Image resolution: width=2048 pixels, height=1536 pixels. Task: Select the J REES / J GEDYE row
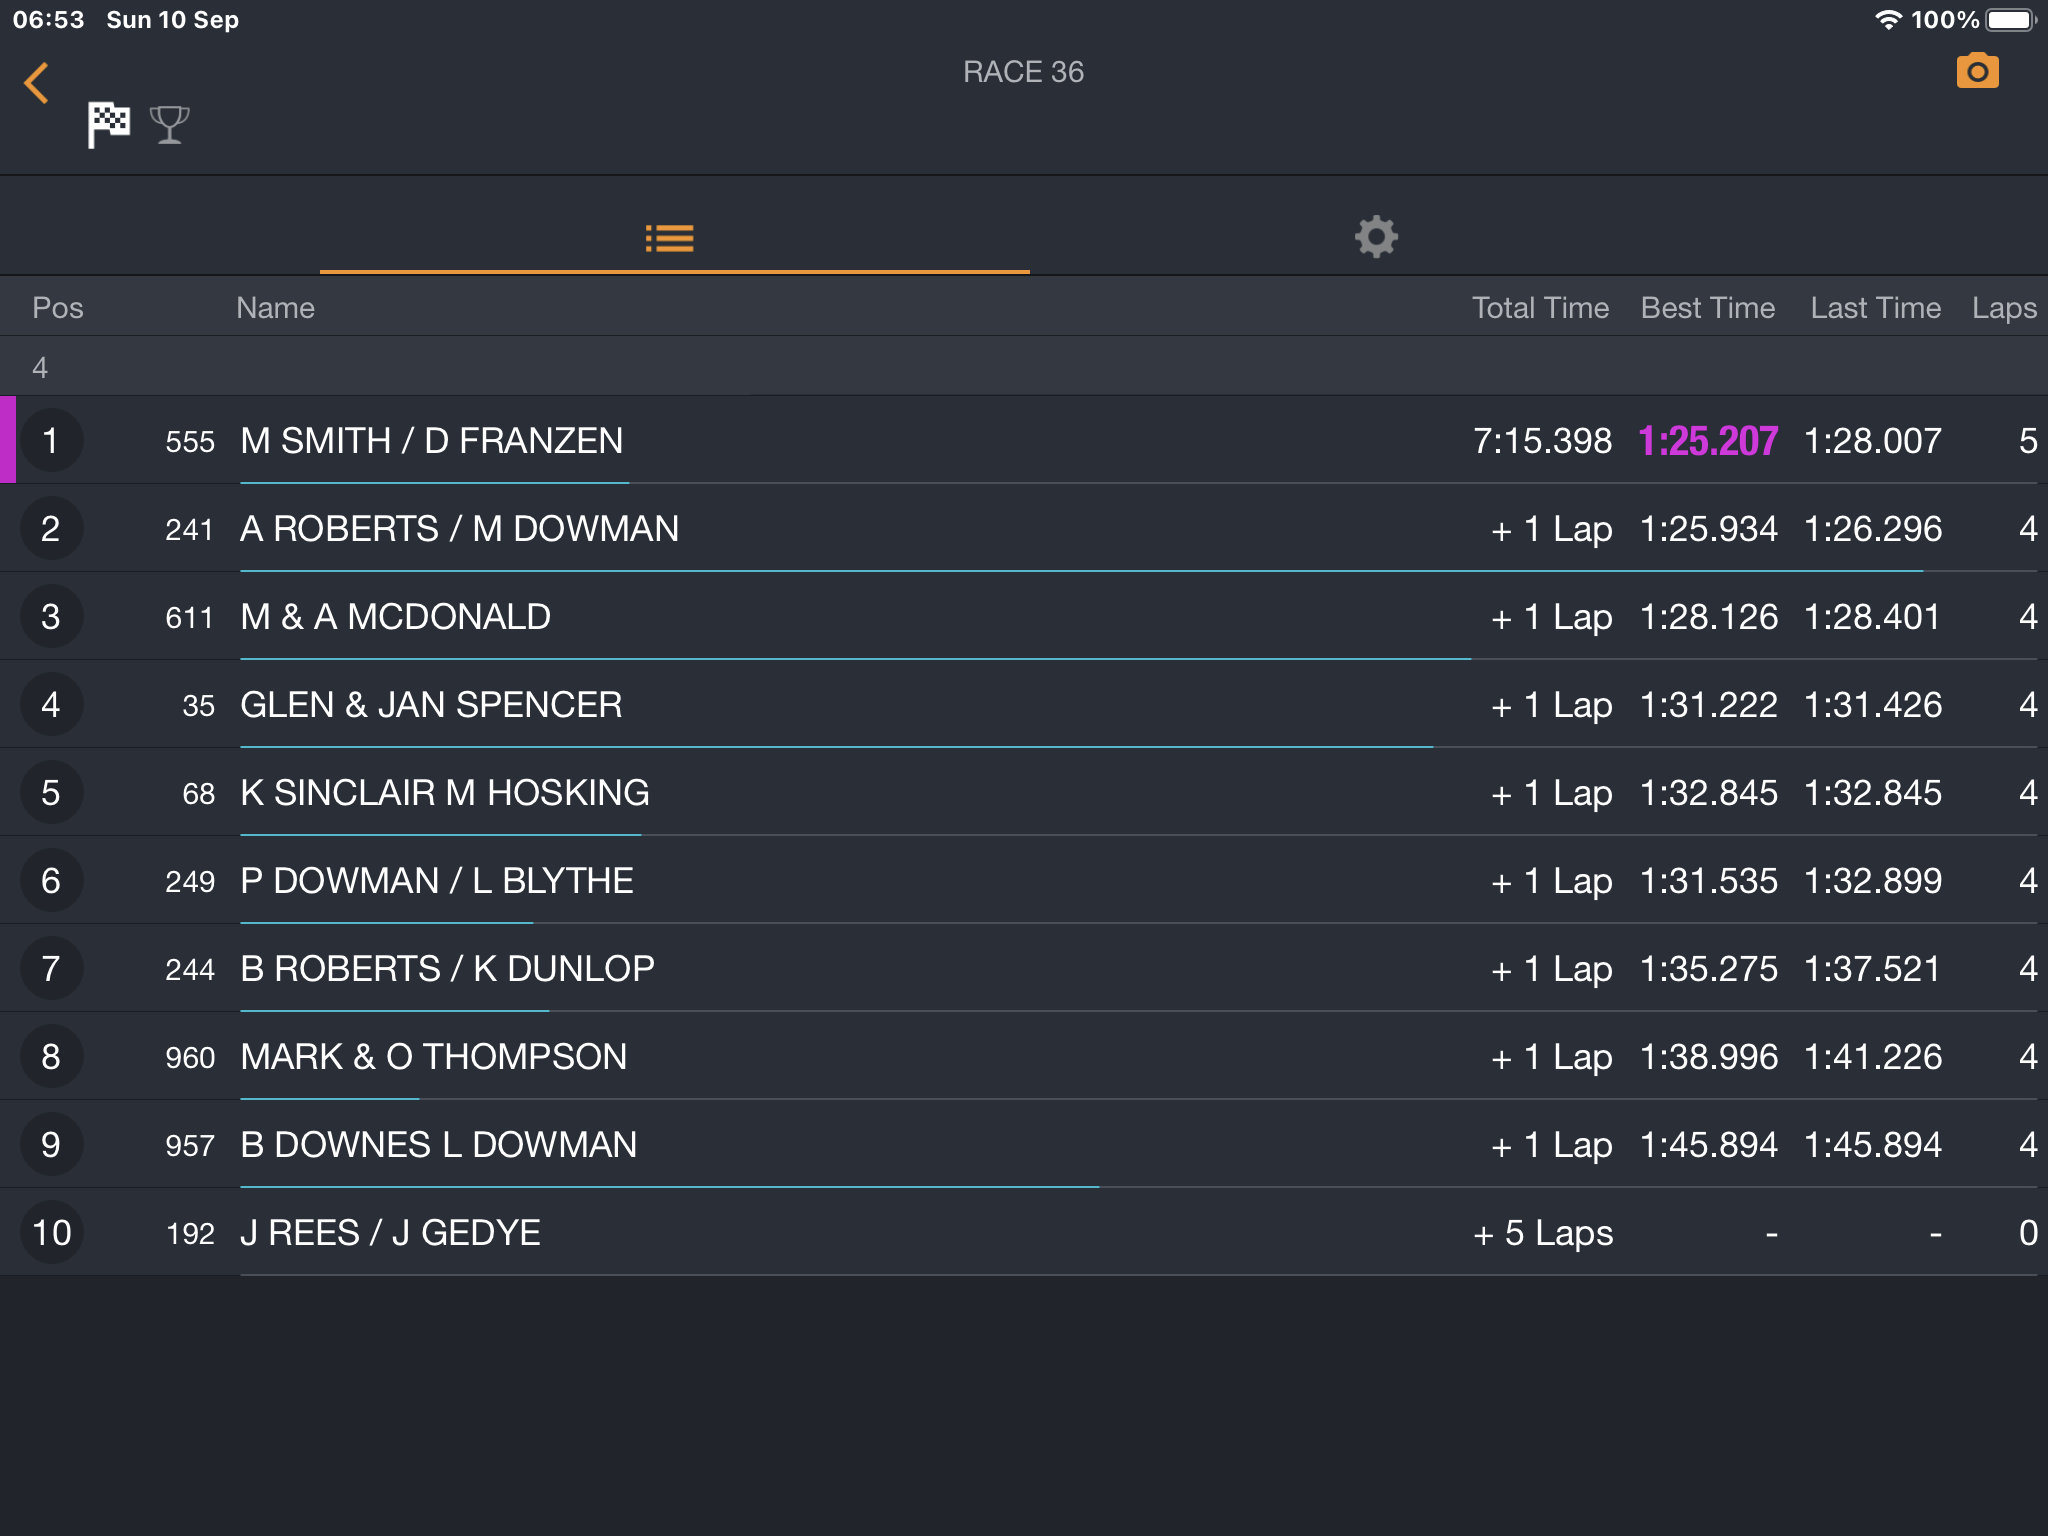pos(1024,1232)
